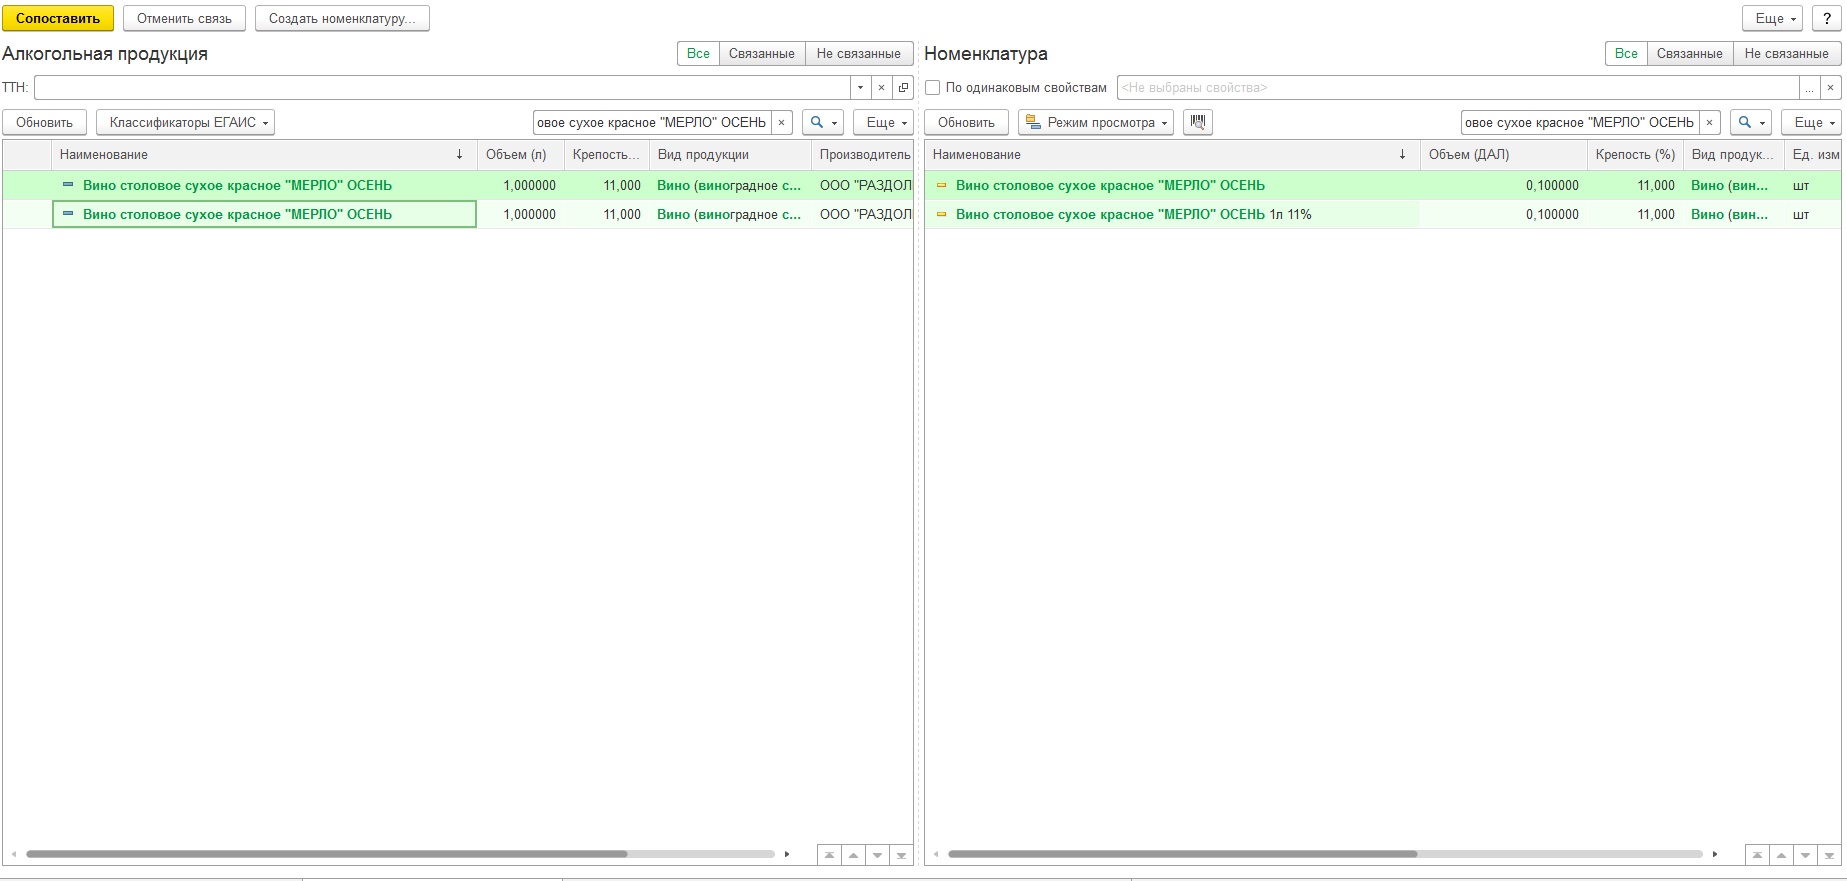
Task: Move up one row in left table
Action: coord(853,855)
